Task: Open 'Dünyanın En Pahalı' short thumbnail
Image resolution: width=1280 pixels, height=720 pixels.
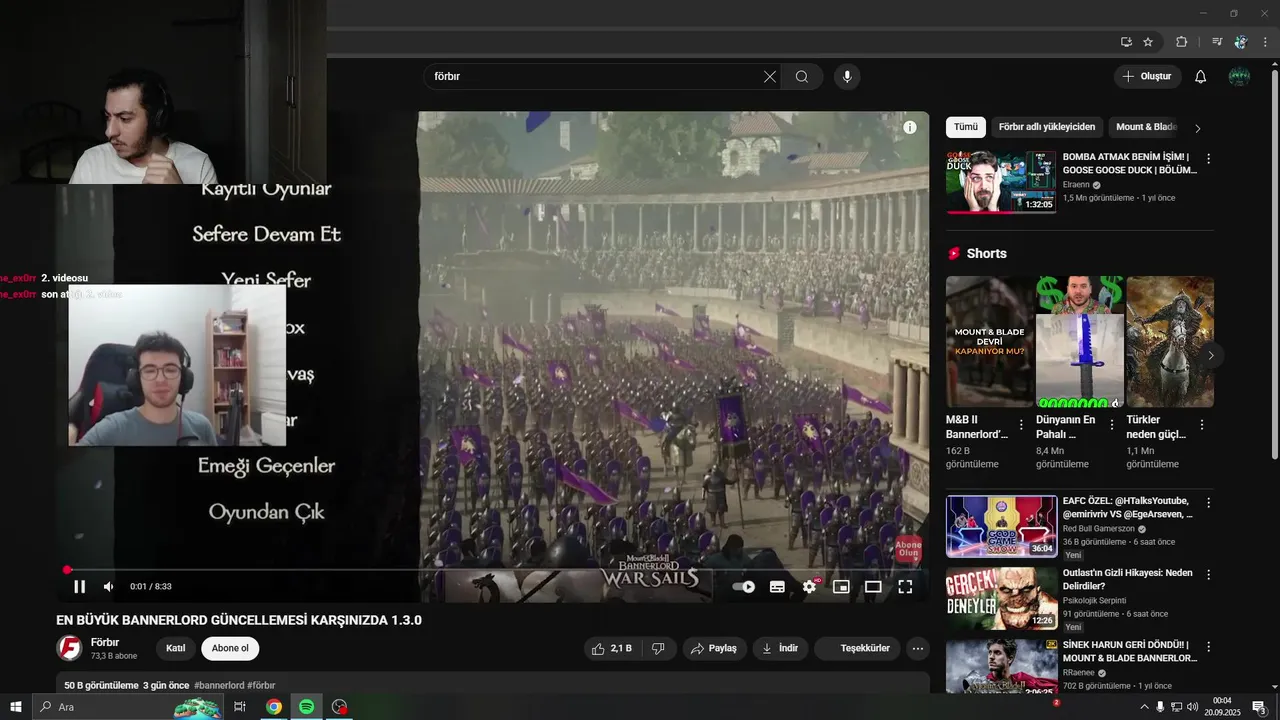Action: click(x=1080, y=342)
